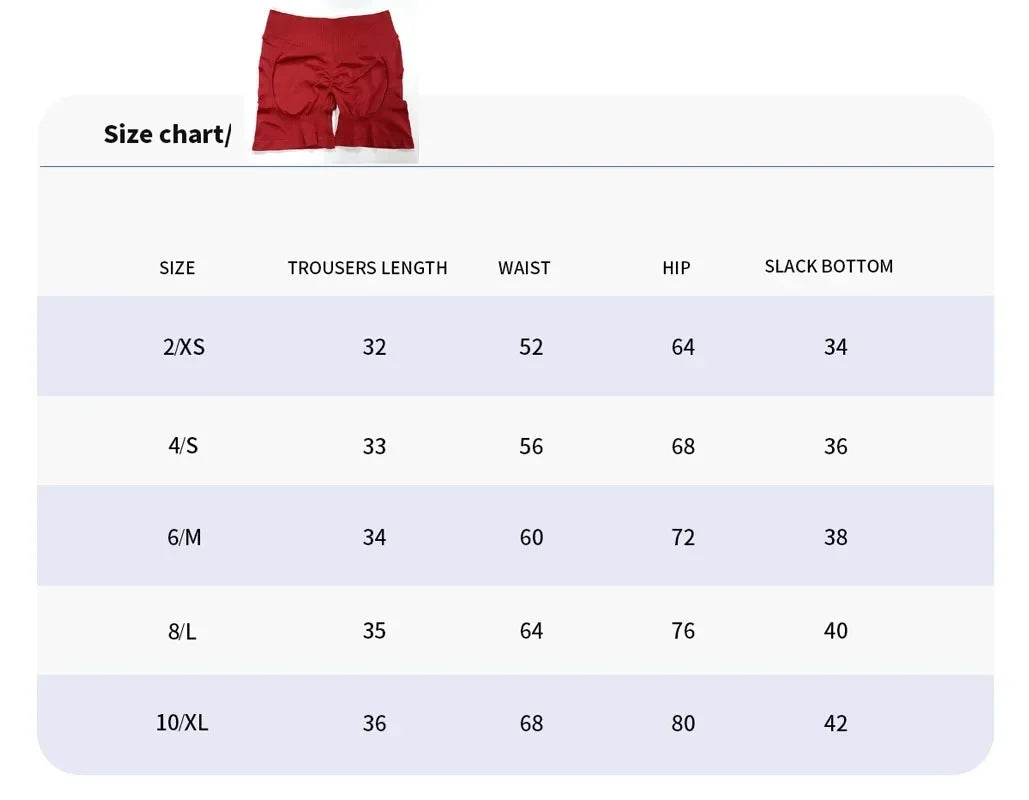Click the 2/XS trousers length value 32
The height and width of the screenshot is (800, 1029).
pyautogui.click(x=374, y=347)
